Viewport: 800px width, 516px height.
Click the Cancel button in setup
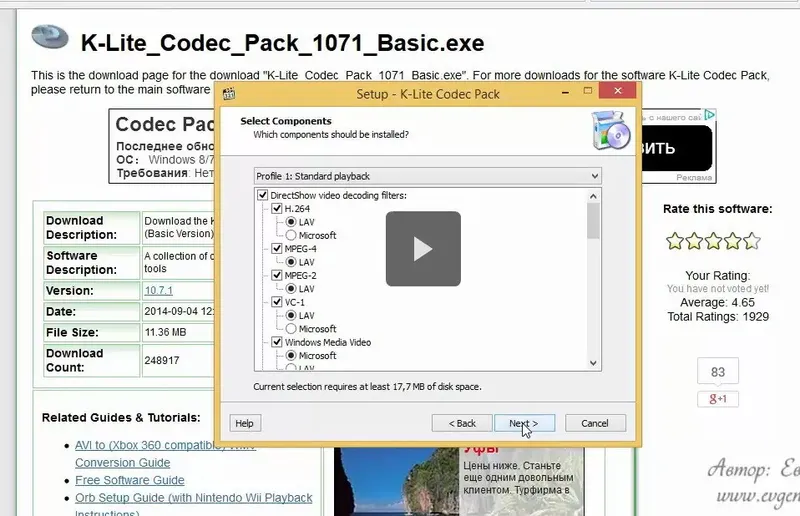595,423
